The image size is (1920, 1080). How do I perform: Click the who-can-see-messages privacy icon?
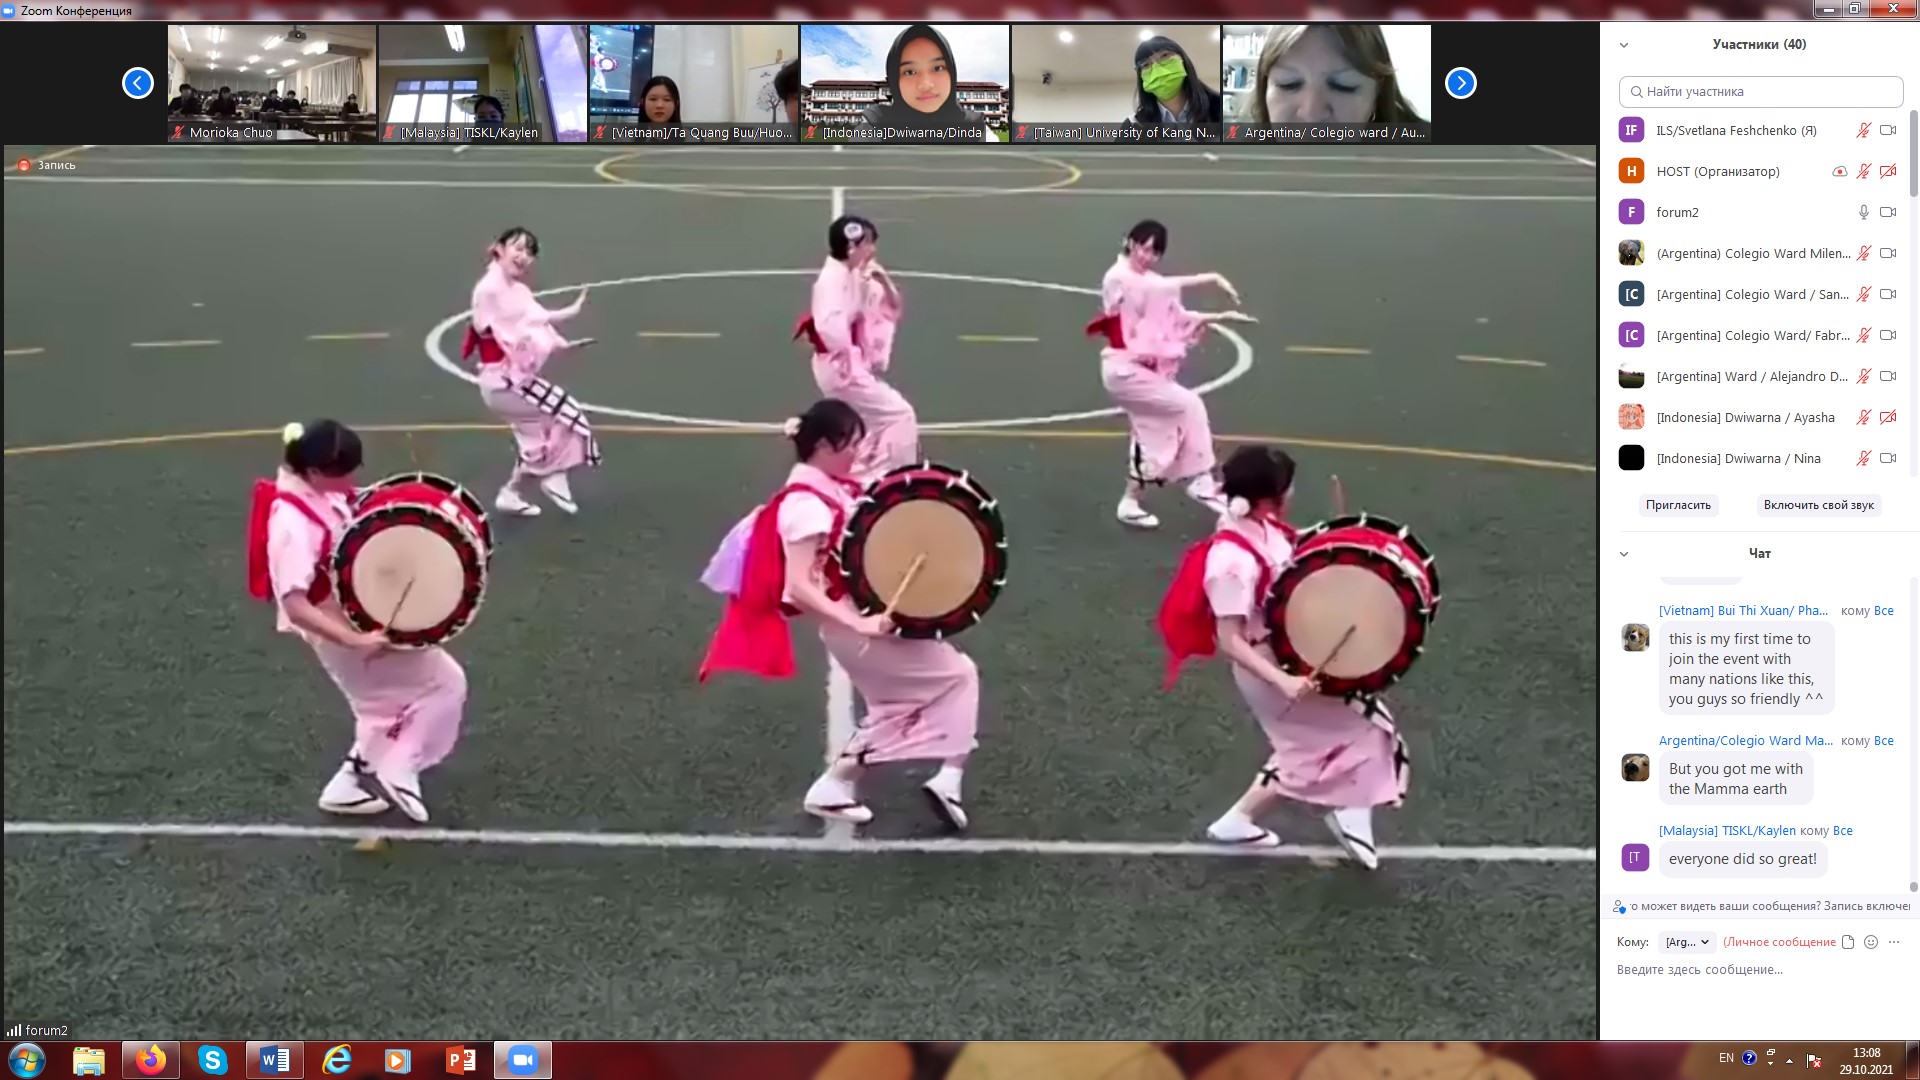tap(1619, 907)
